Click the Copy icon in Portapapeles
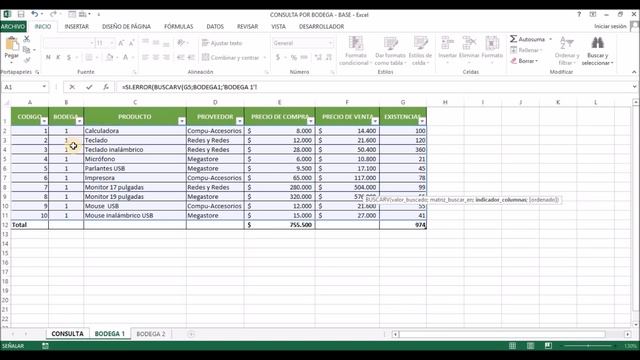 (x=27, y=50)
